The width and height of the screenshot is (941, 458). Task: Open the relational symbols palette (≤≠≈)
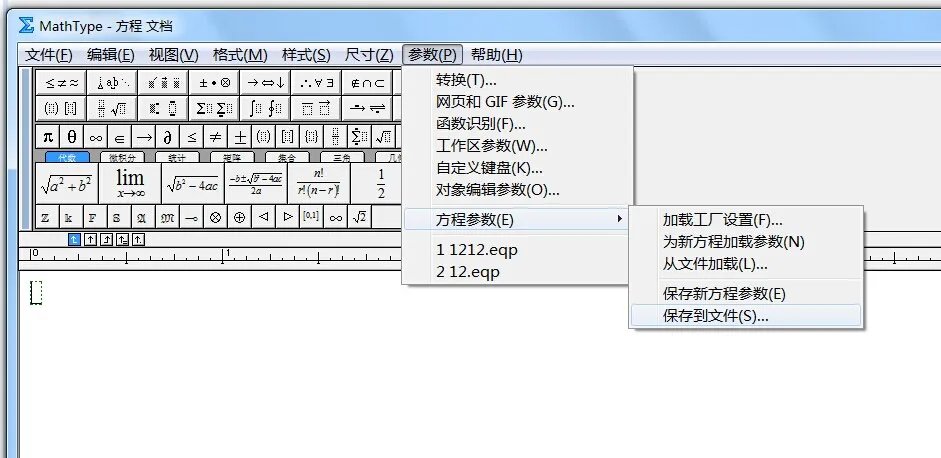point(61,83)
